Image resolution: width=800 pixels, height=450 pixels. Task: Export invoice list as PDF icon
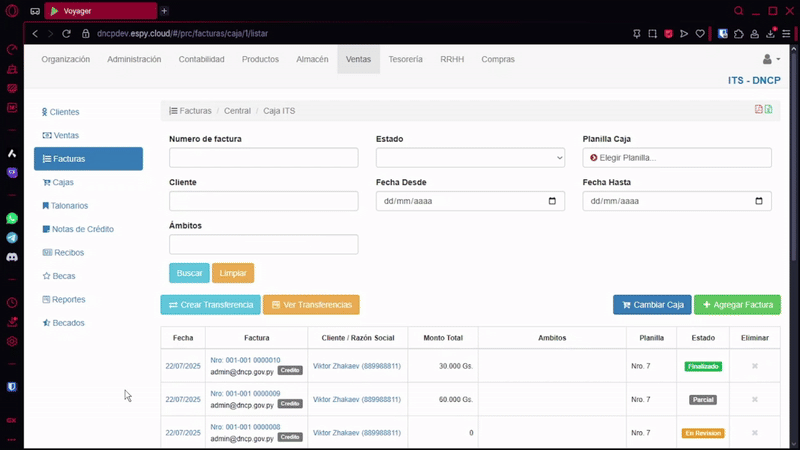pos(759,110)
